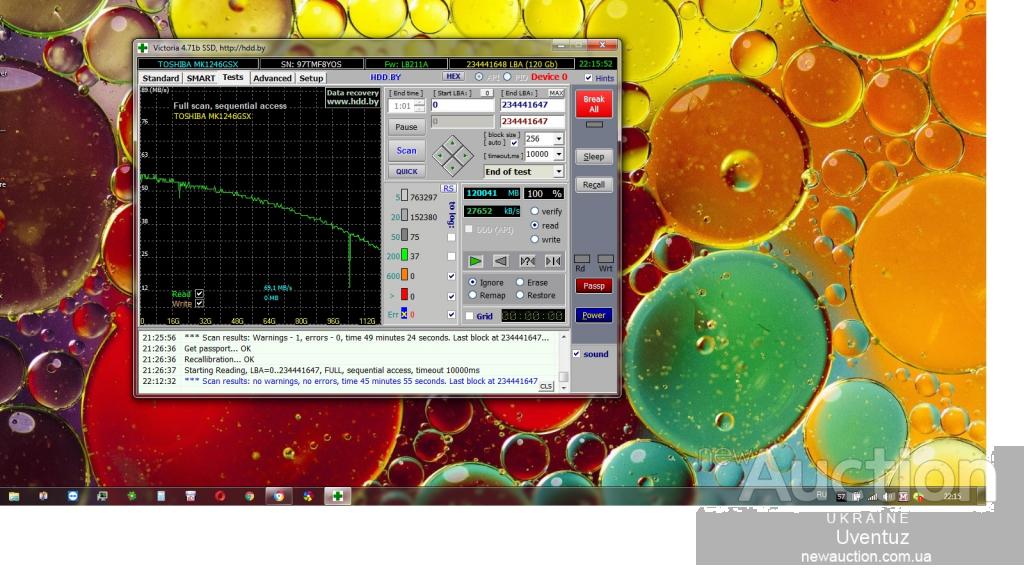
Task: Click the green gear taskbar icon
Action: [131, 496]
